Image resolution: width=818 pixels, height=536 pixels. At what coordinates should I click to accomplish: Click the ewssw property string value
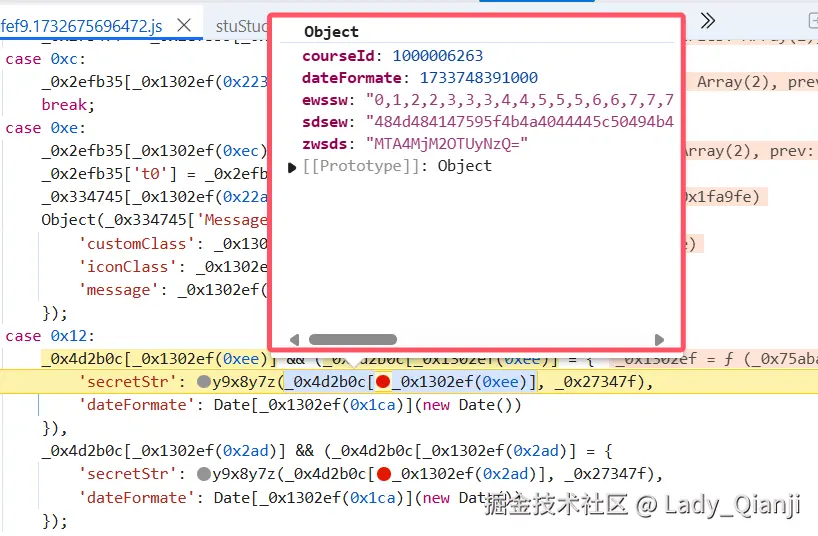pos(520,100)
